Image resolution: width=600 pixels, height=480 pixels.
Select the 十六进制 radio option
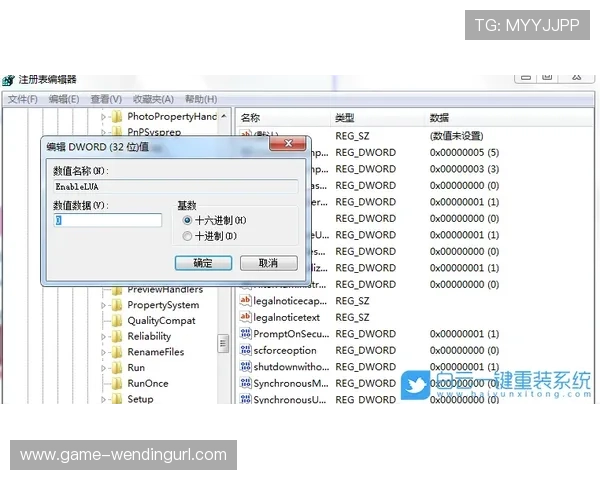pyautogui.click(x=187, y=220)
